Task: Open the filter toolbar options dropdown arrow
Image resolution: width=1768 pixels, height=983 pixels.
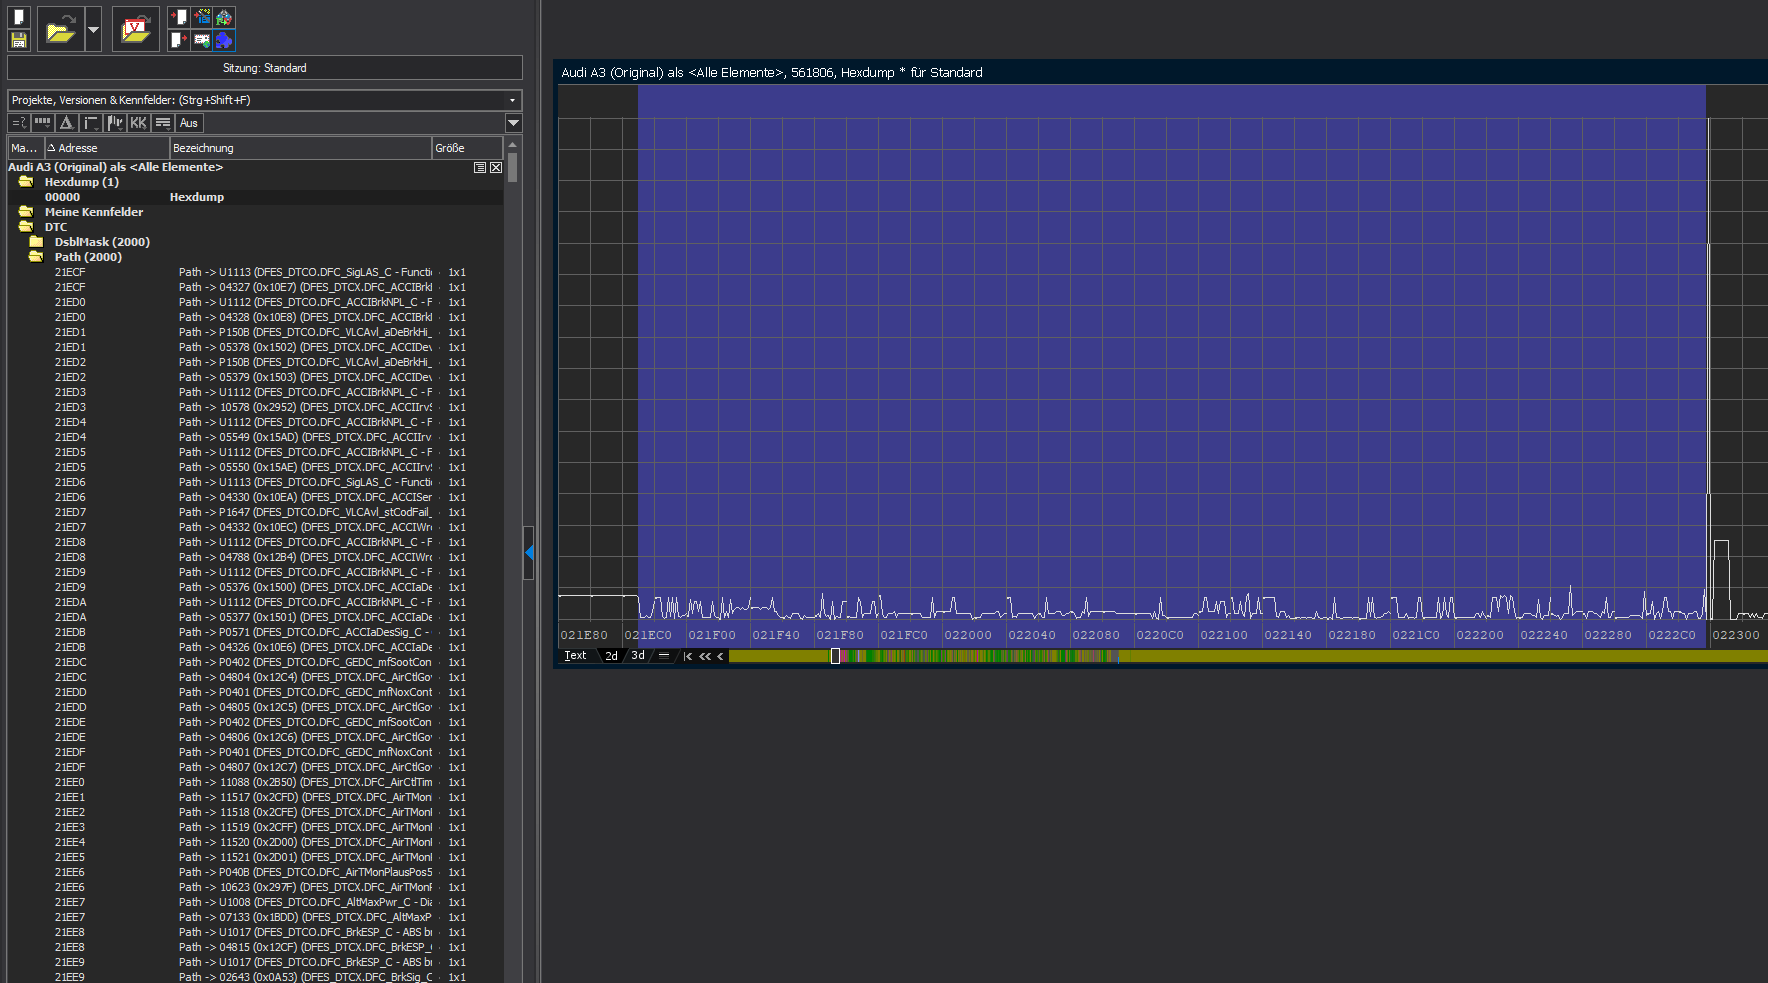Action: coord(513,123)
